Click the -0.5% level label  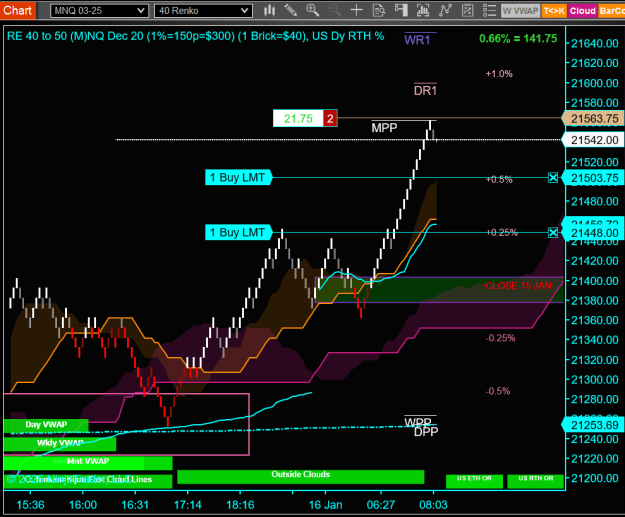coord(498,391)
